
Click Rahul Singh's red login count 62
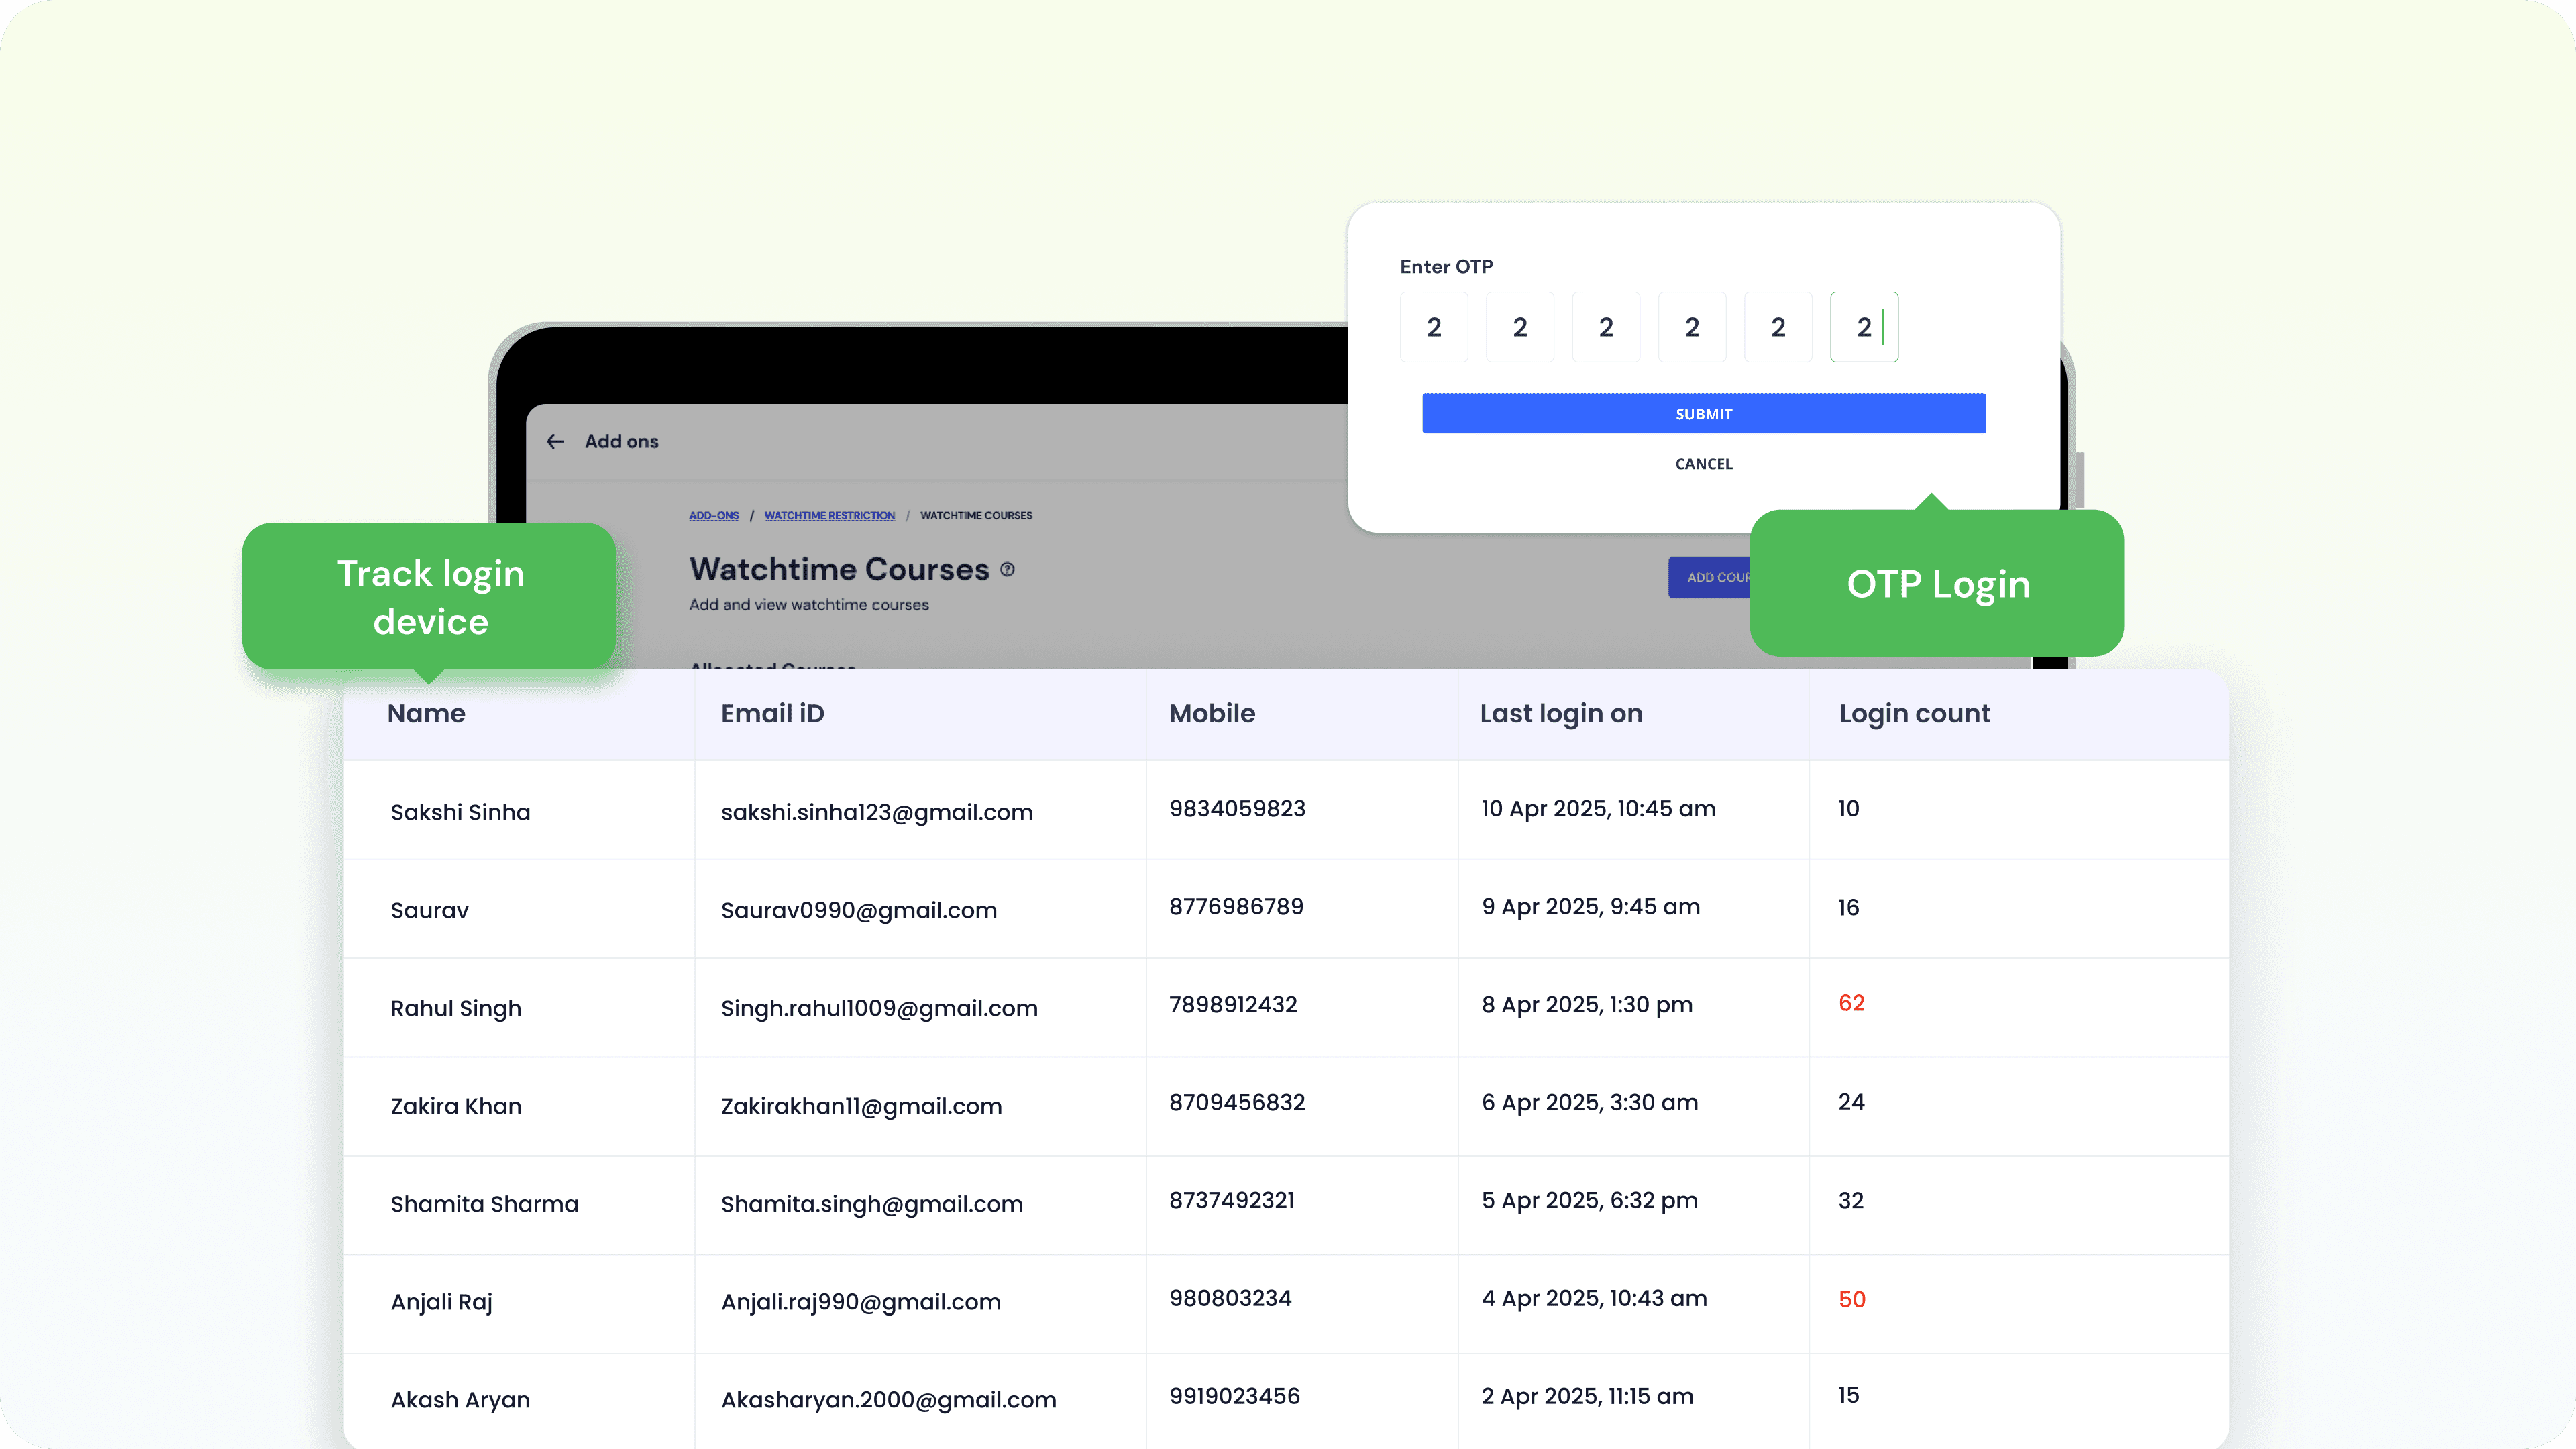pyautogui.click(x=1851, y=1003)
